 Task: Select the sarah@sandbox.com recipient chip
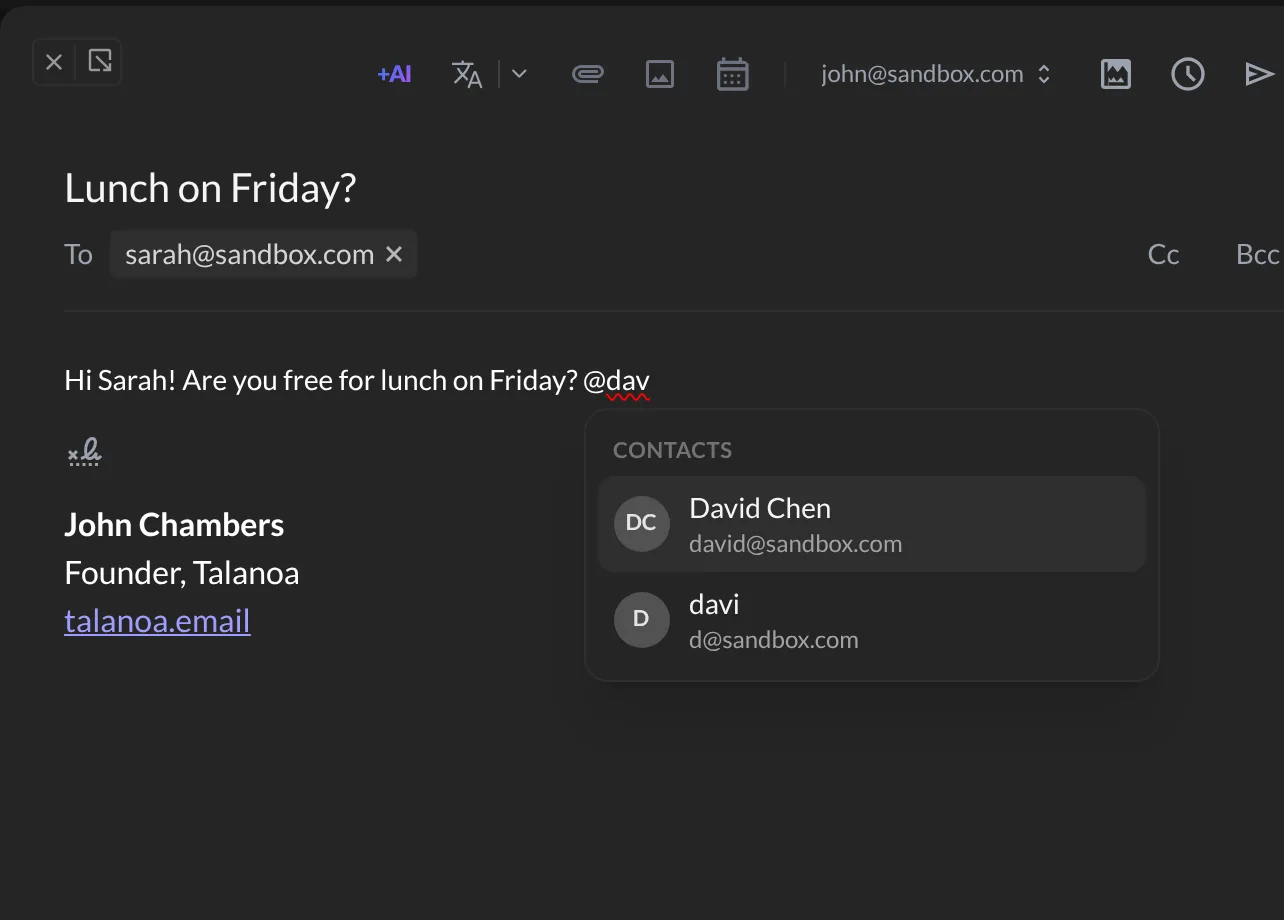tap(264, 255)
